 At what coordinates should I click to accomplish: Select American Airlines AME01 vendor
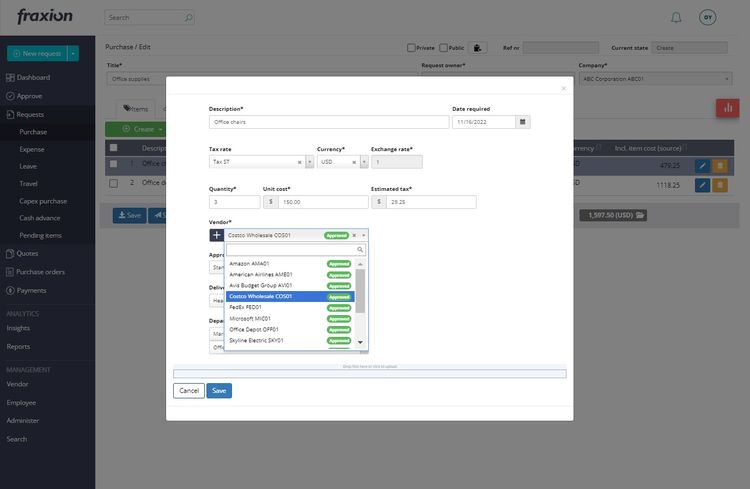point(290,275)
